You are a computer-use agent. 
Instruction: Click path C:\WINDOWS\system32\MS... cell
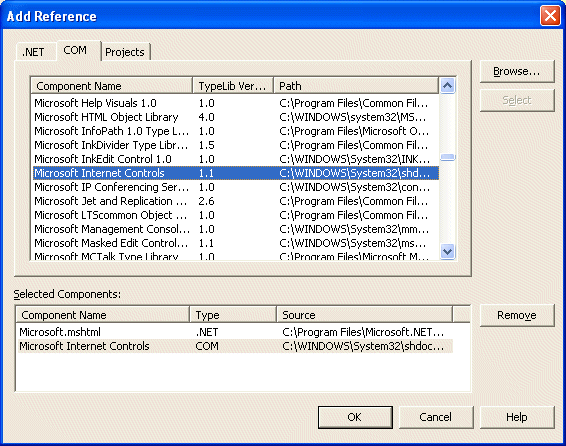tap(353, 117)
